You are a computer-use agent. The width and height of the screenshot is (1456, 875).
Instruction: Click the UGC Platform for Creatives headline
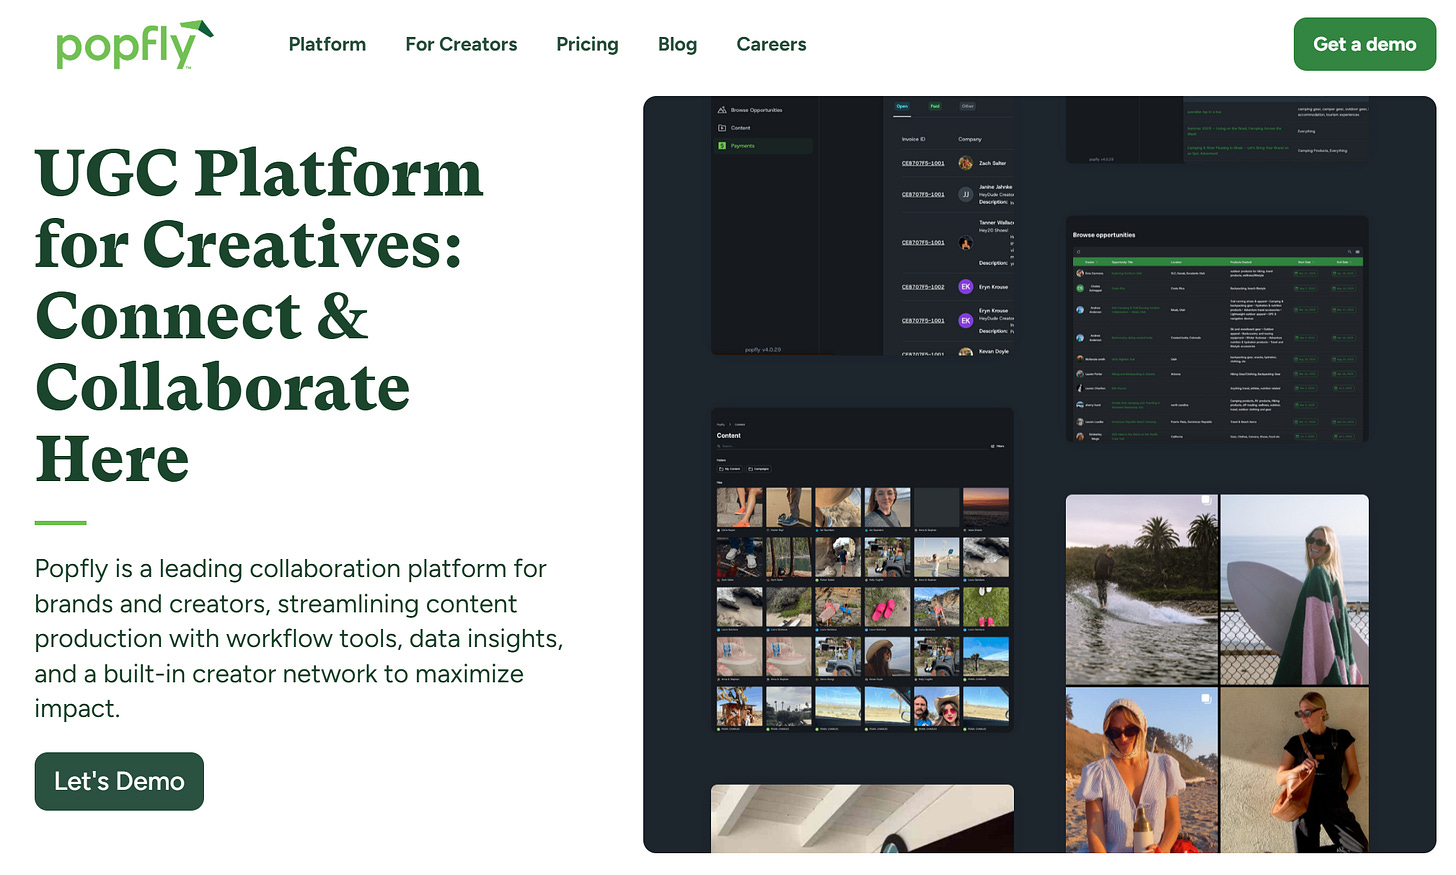pyautogui.click(x=259, y=315)
